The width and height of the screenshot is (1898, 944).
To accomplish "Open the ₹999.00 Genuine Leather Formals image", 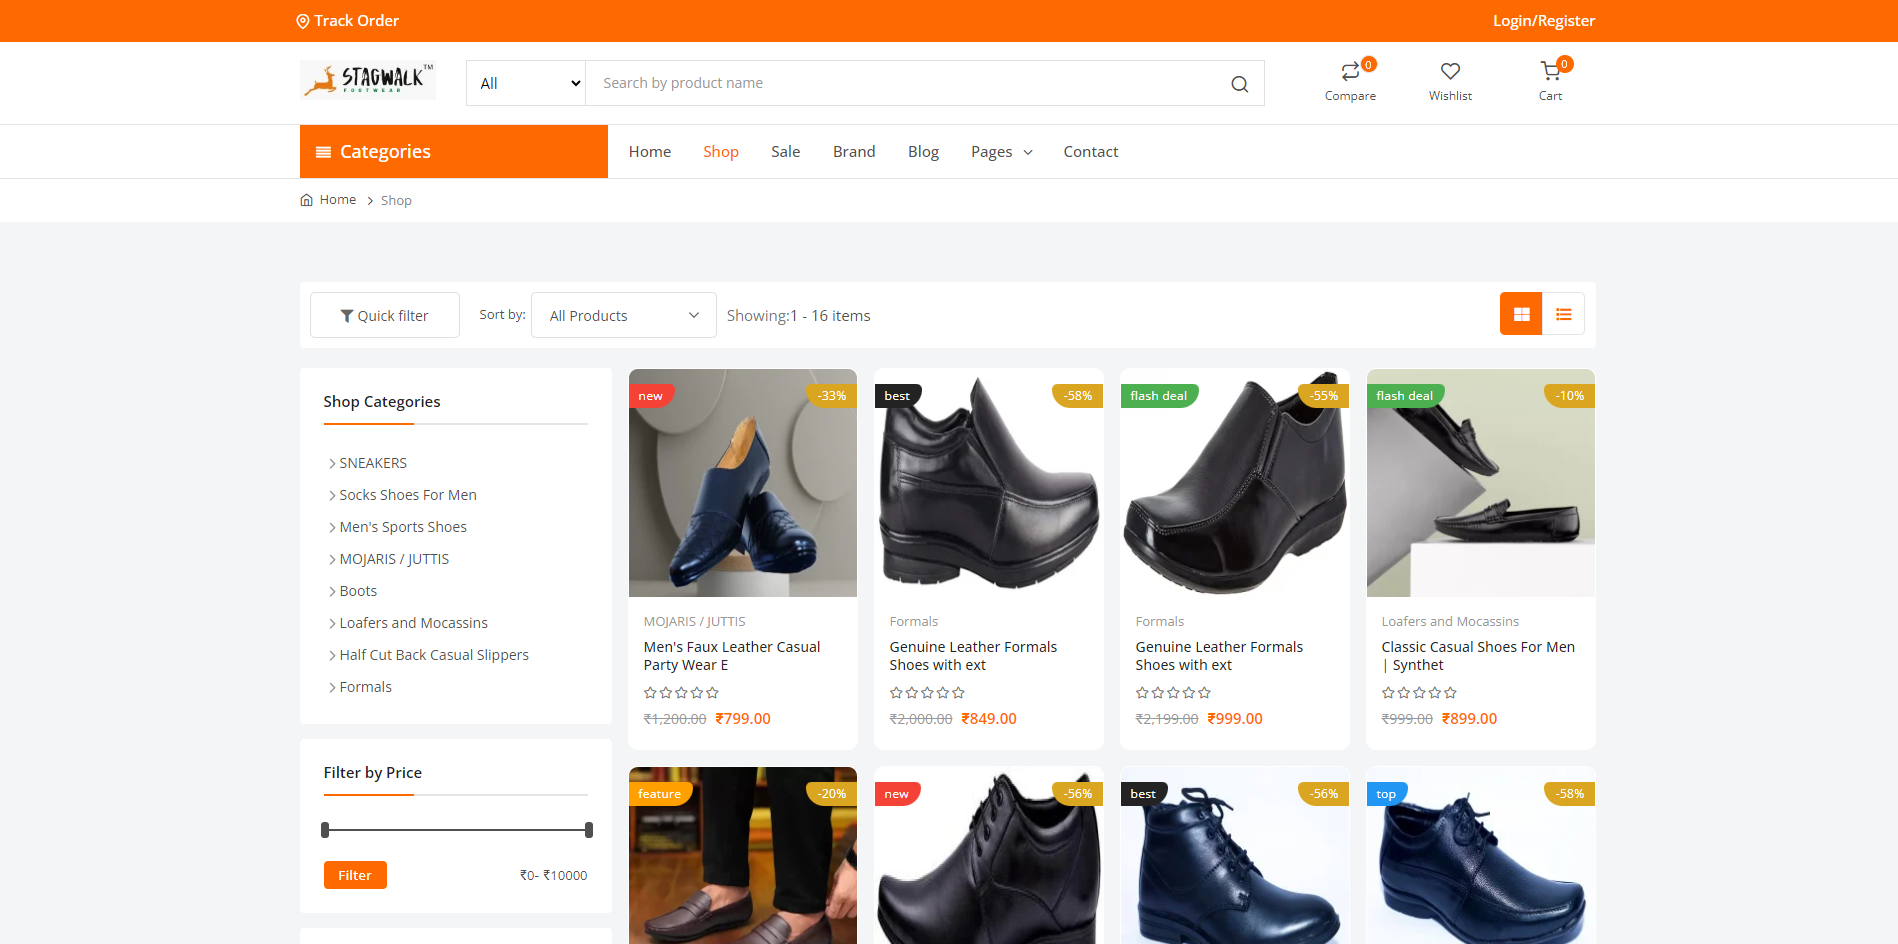I will click(1235, 483).
